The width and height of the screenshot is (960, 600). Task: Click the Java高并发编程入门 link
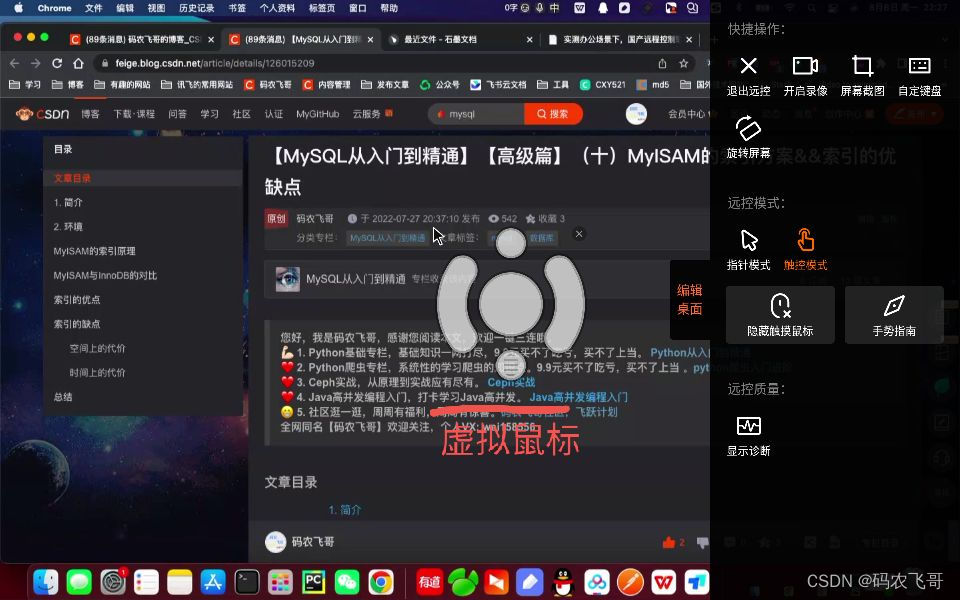579,397
